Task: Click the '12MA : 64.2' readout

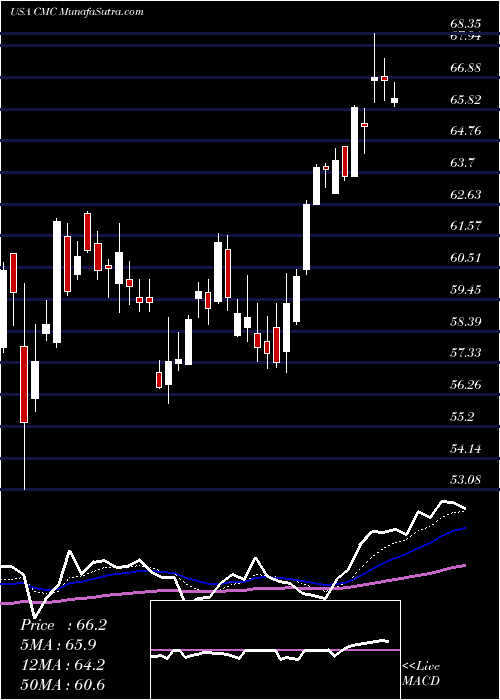Action: (x=63, y=664)
